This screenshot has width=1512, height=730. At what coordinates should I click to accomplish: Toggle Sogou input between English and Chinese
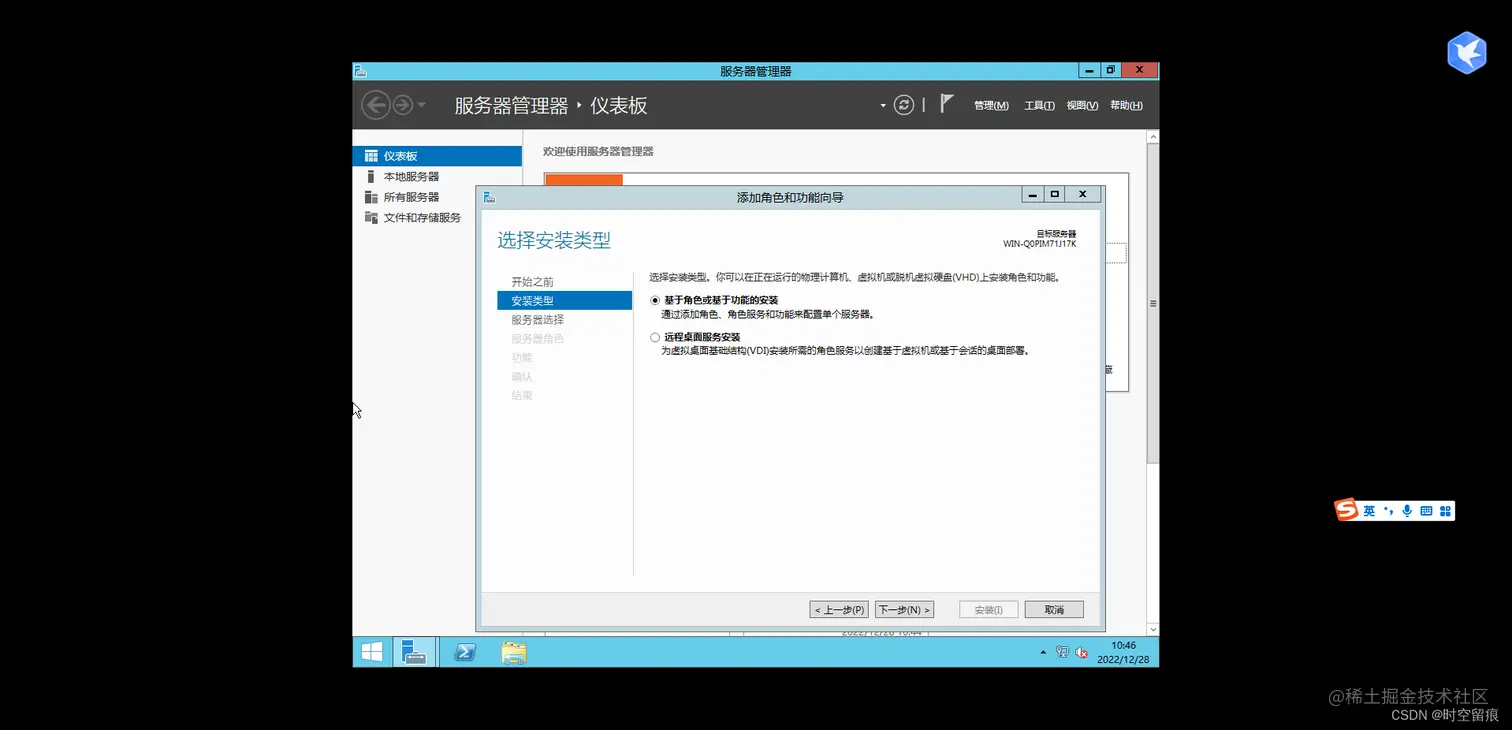click(x=1369, y=510)
